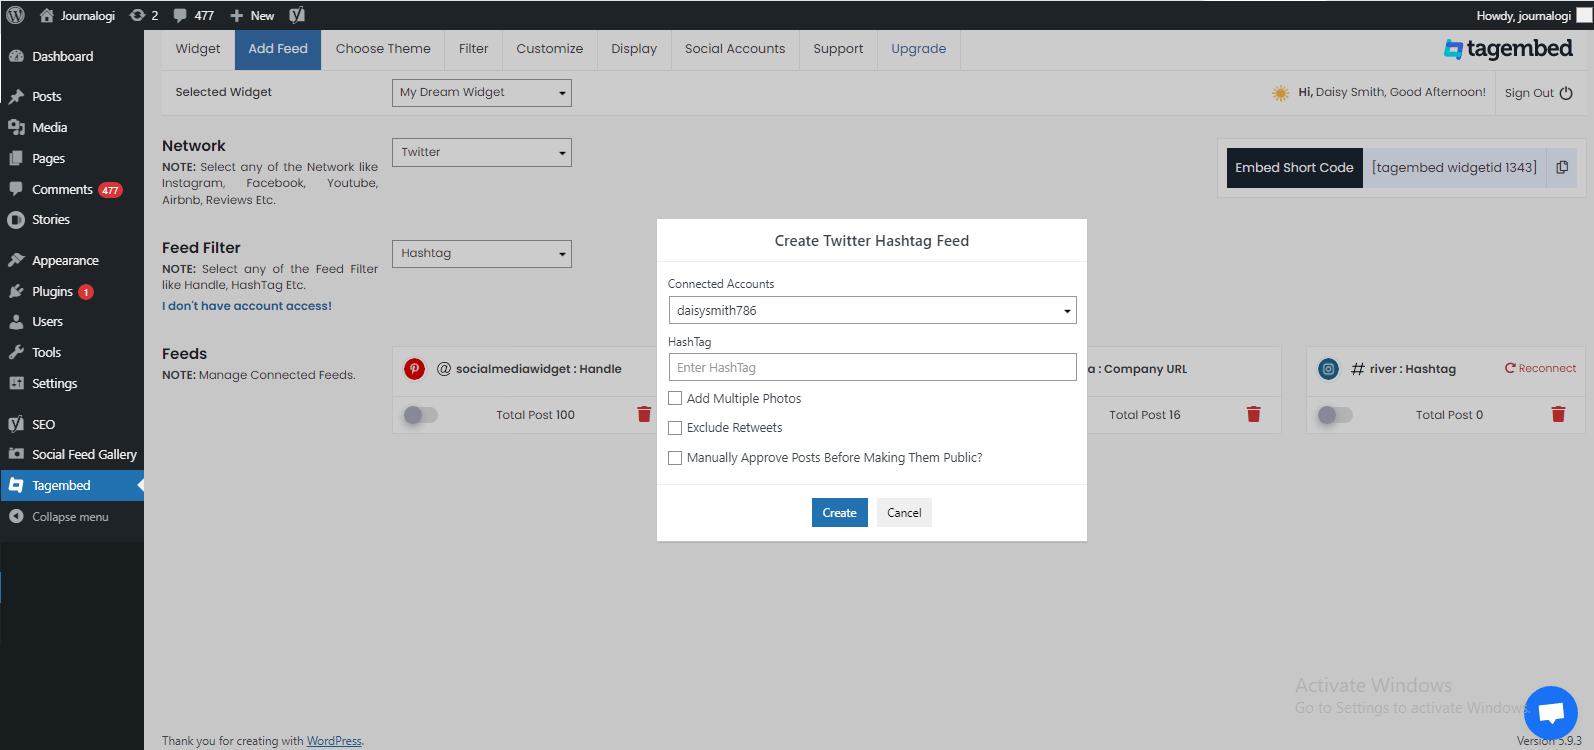The width and height of the screenshot is (1594, 750).
Task: Open the My Dream Widget dropdown
Action: point(482,92)
